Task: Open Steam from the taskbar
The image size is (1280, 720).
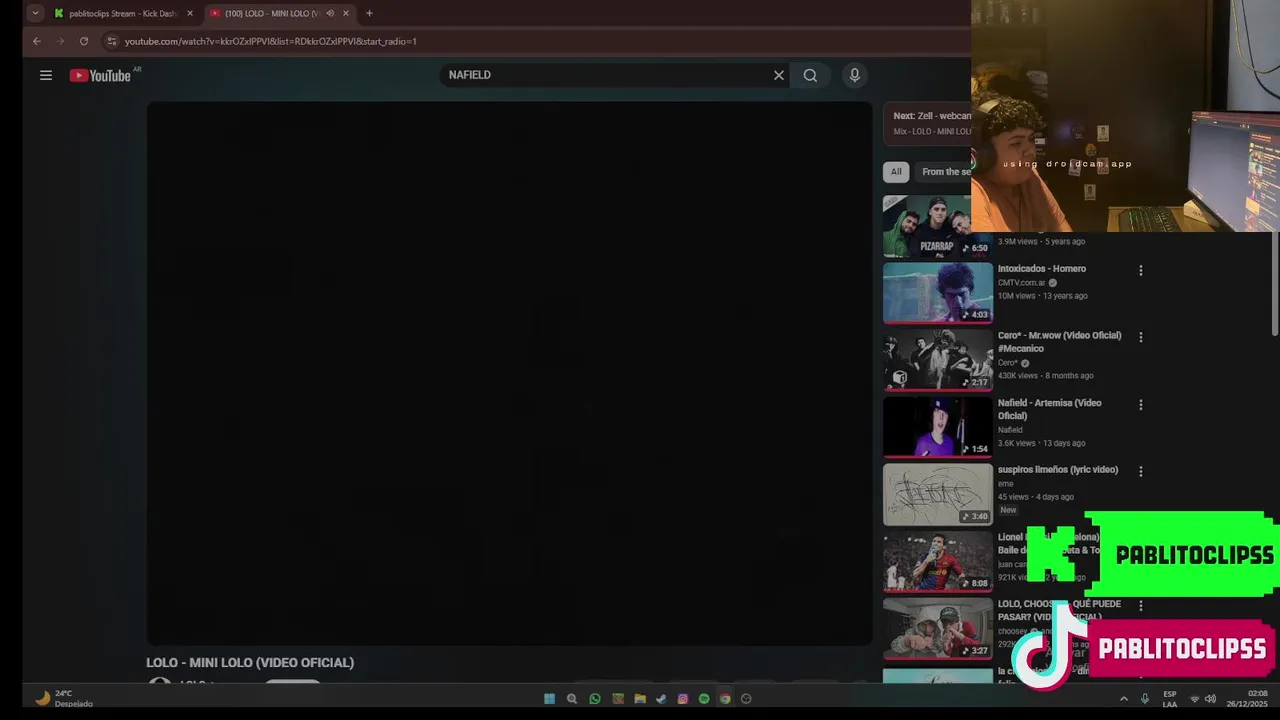Action: (x=661, y=699)
